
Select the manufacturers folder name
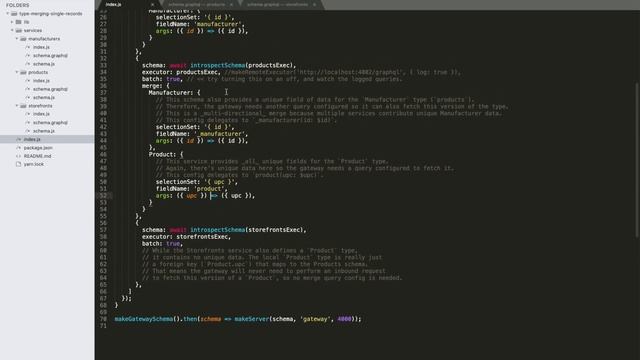point(44,39)
